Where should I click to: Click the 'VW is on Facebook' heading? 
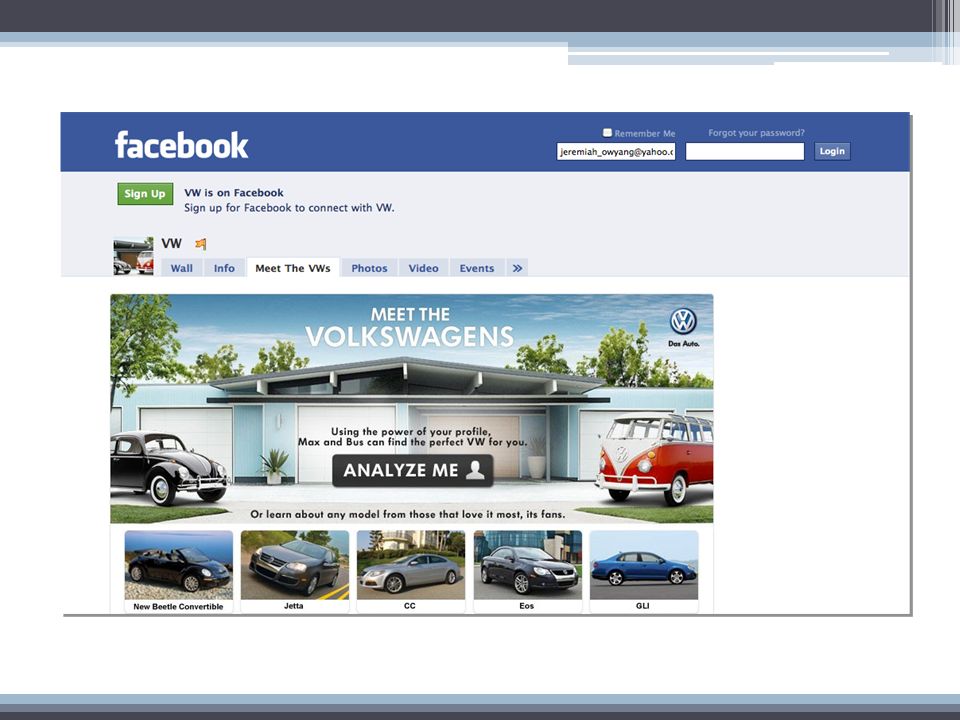tap(234, 193)
